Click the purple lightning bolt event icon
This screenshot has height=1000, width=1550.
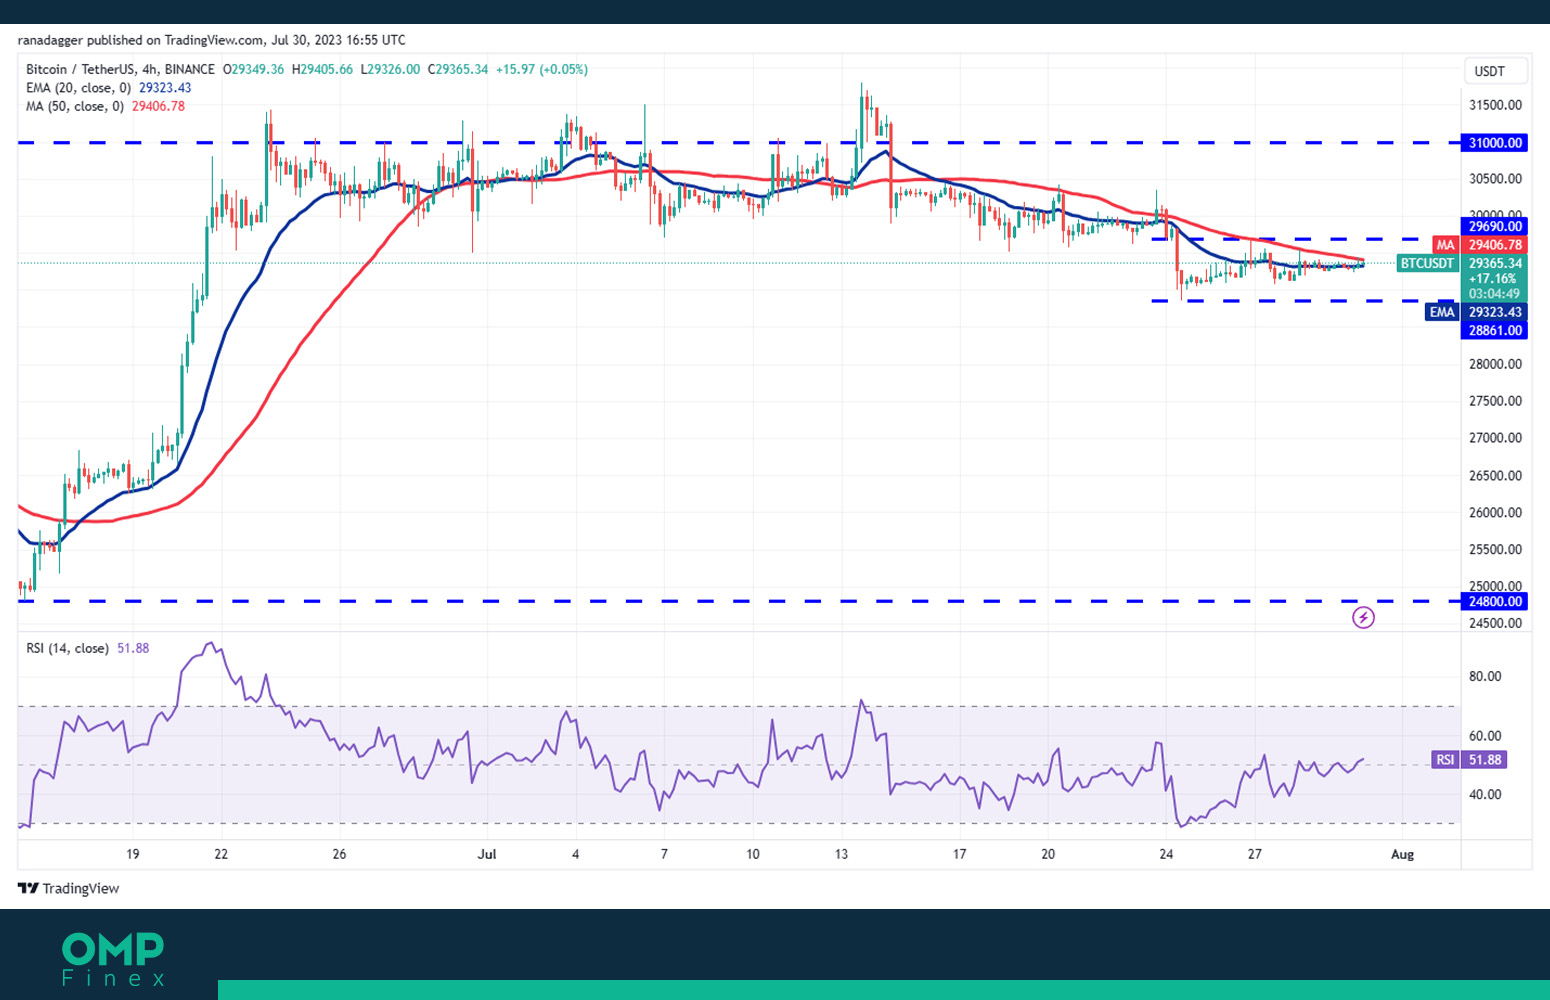click(x=1363, y=618)
